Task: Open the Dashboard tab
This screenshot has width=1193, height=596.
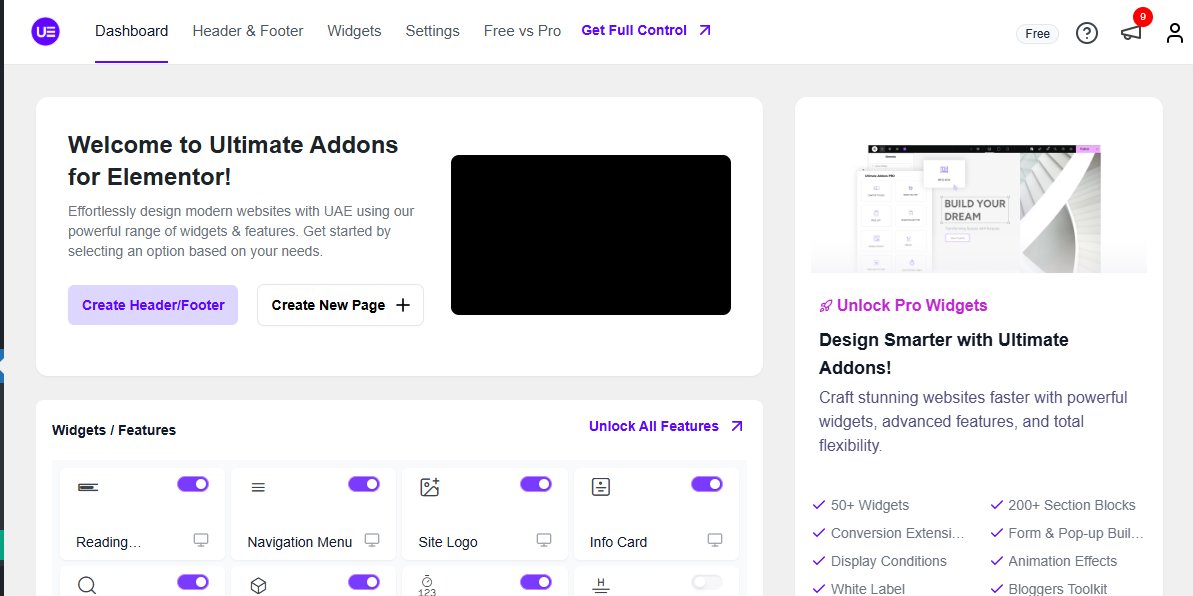Action: tap(132, 31)
